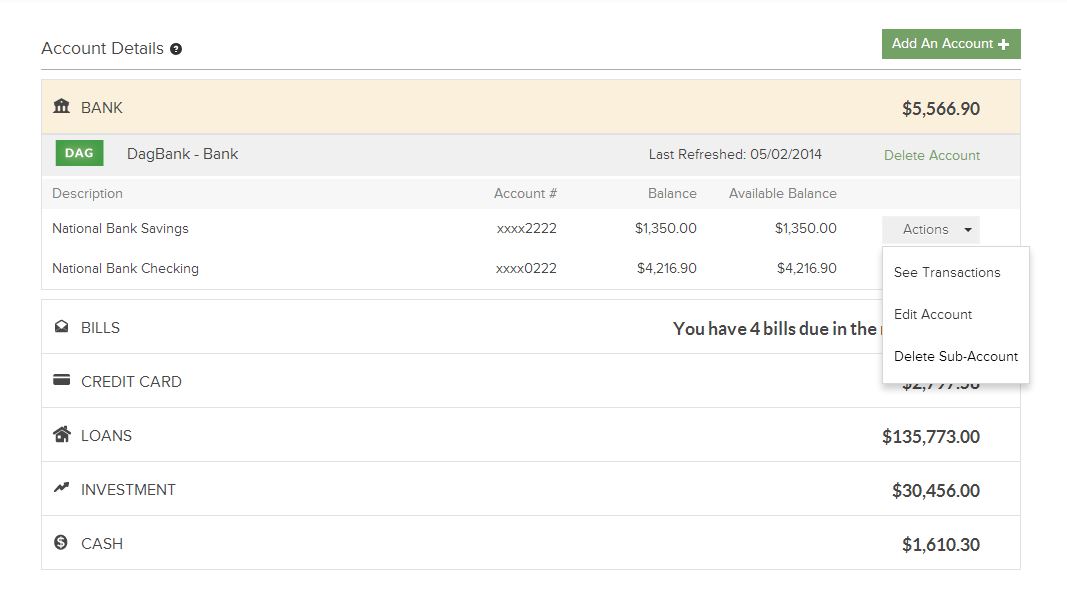
Task: Select Delete Sub-Account from the menu
Action: (x=955, y=356)
